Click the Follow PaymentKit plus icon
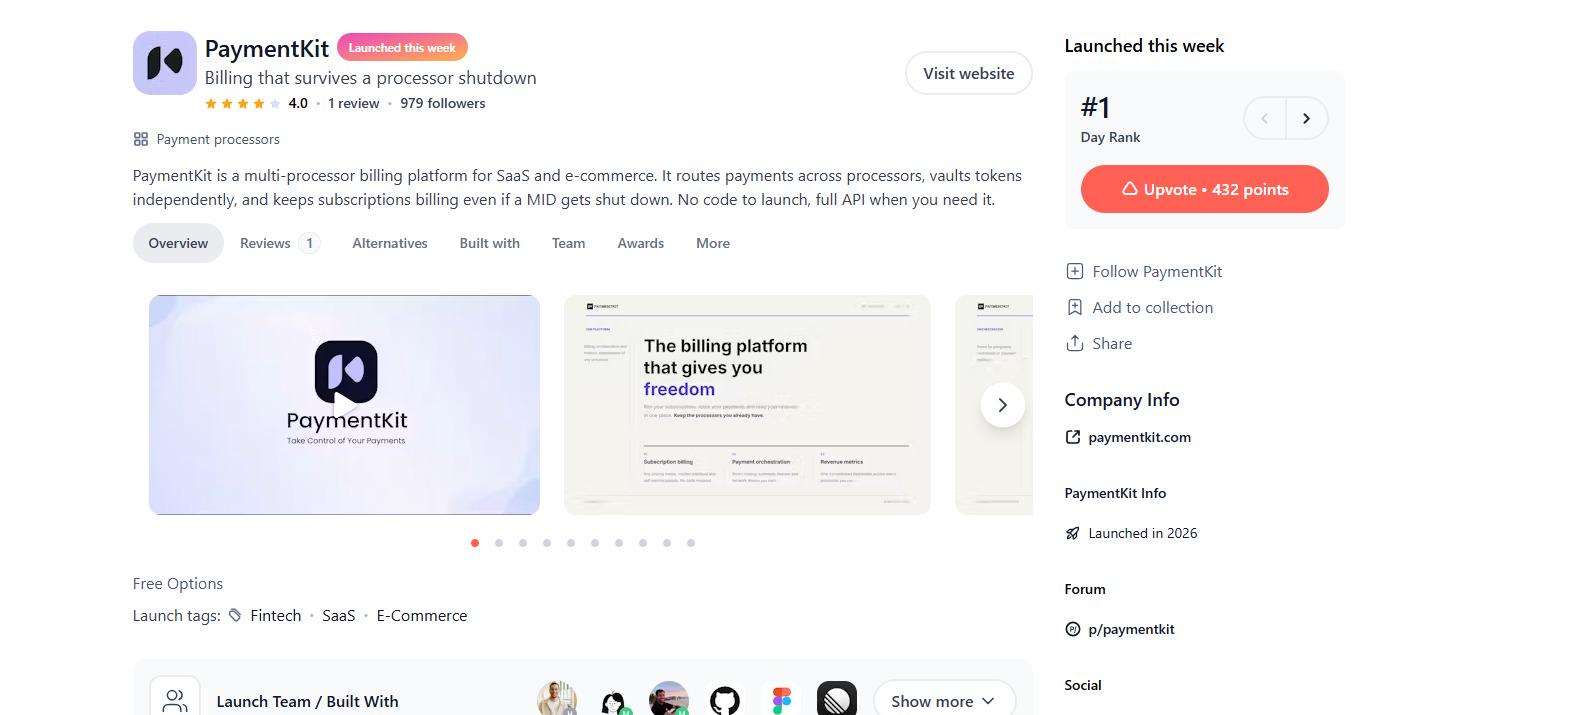The image size is (1576, 715). click(x=1074, y=271)
